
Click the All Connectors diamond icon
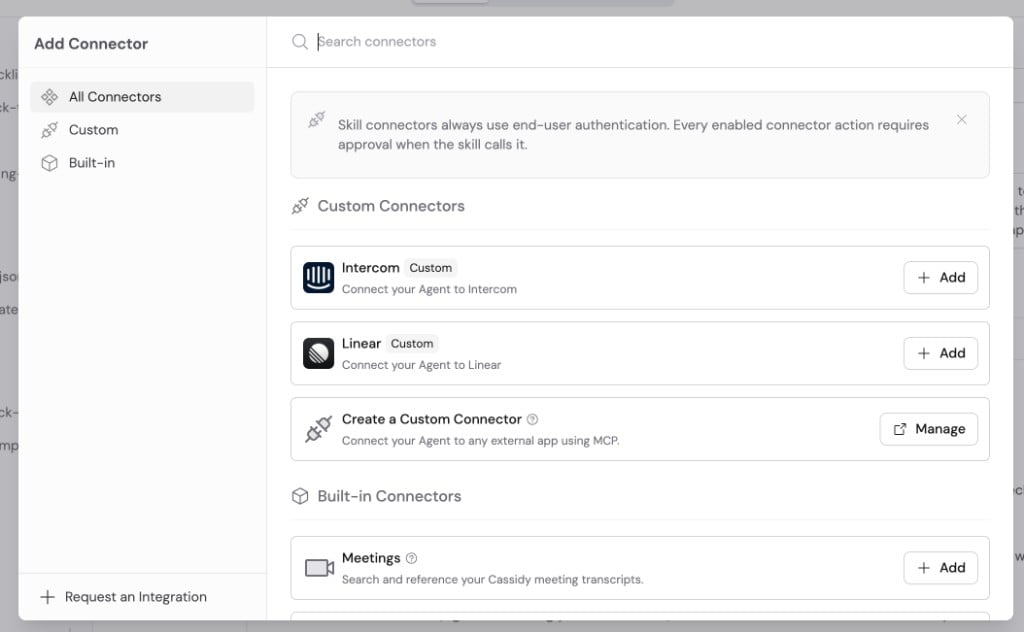tap(50, 97)
